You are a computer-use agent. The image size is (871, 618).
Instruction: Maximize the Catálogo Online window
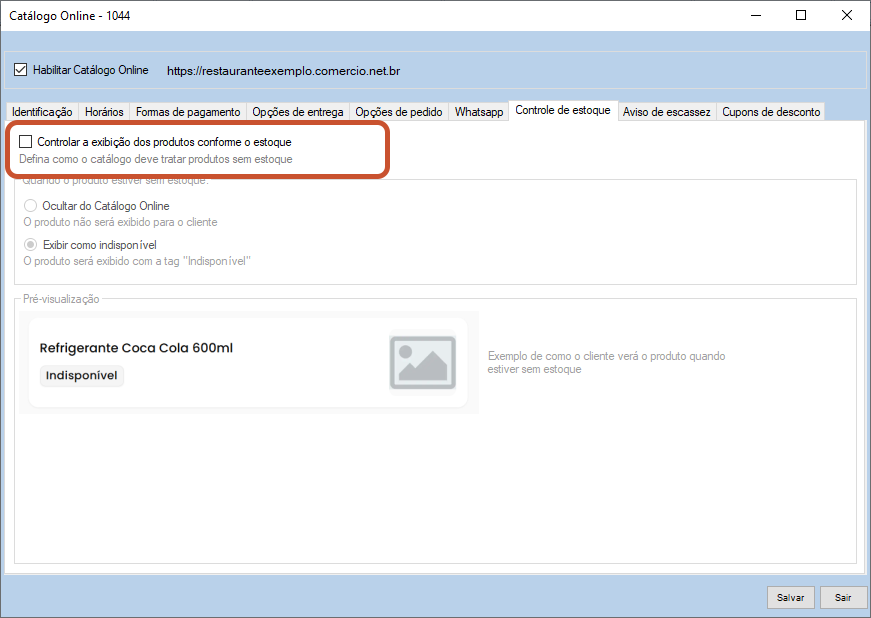[801, 16]
